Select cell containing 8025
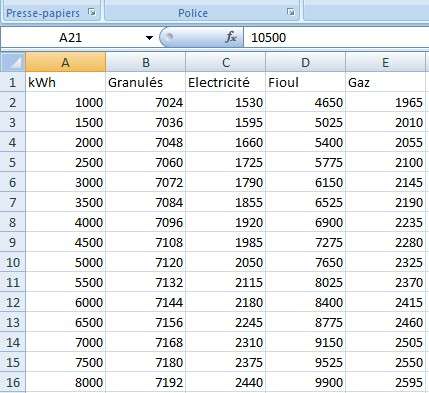The image size is (429, 393). pyautogui.click(x=305, y=282)
